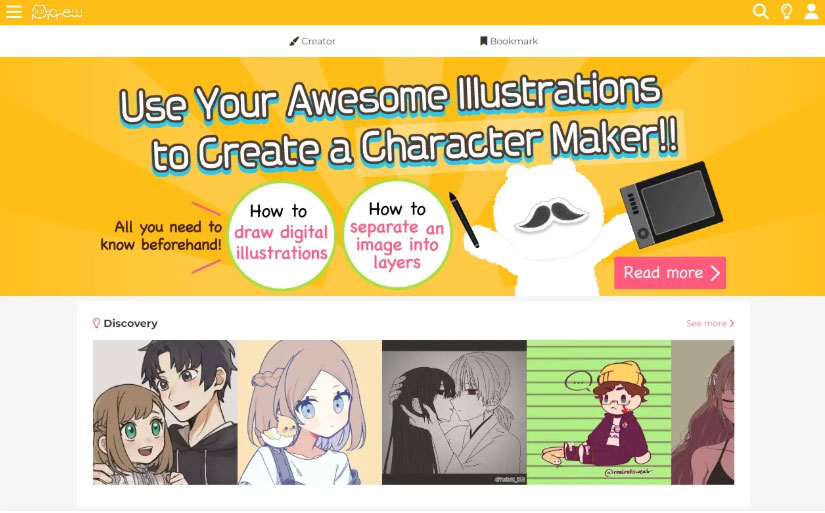Switch to the Creator tab
The width and height of the screenshot is (825, 513).
312,41
